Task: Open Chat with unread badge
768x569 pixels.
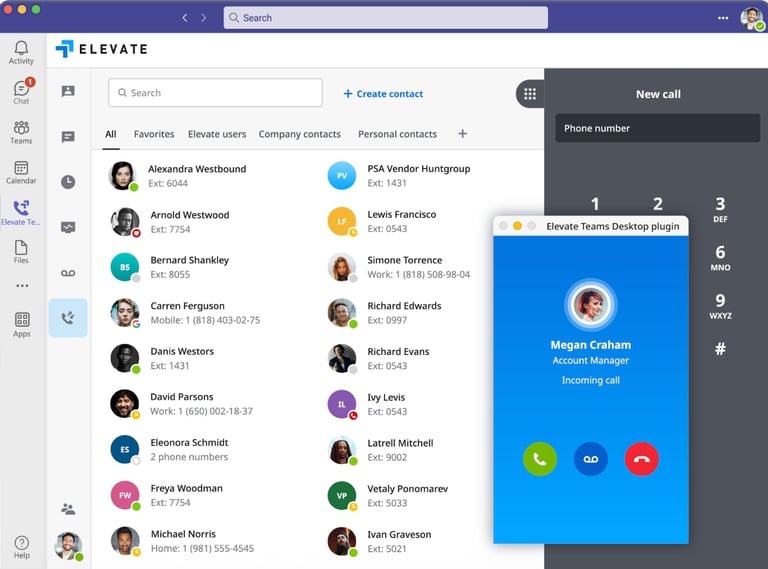Action: click(22, 92)
